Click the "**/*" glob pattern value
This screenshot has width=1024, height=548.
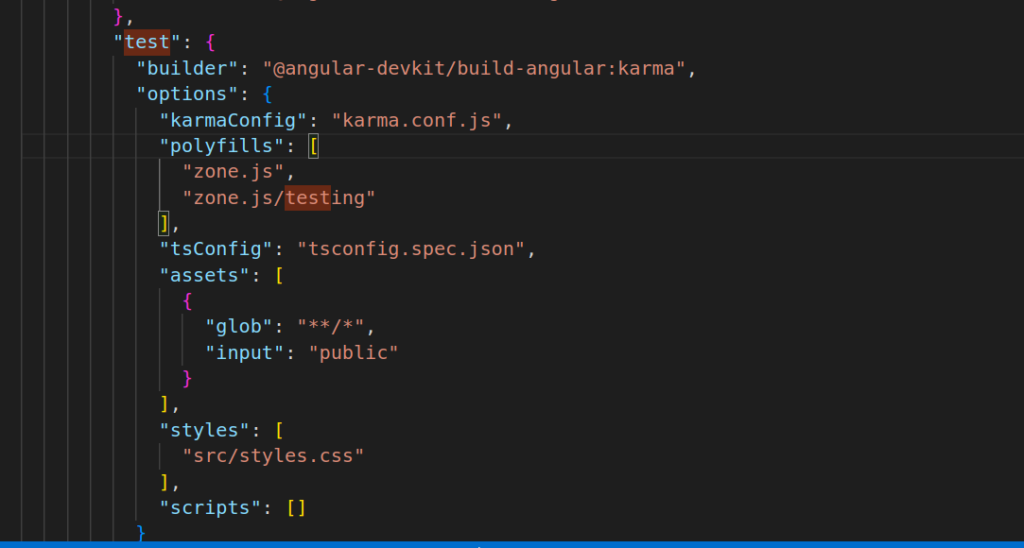pyautogui.click(x=334, y=327)
